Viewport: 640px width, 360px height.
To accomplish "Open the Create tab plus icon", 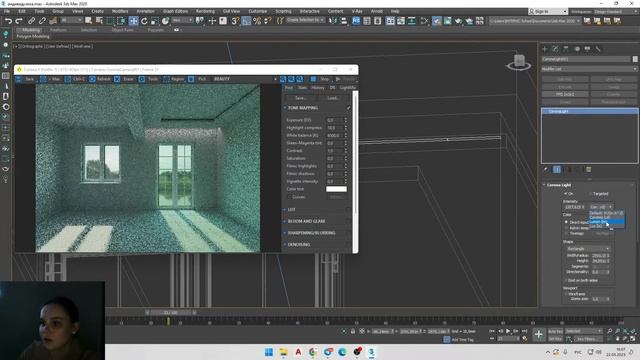I will pos(544,49).
